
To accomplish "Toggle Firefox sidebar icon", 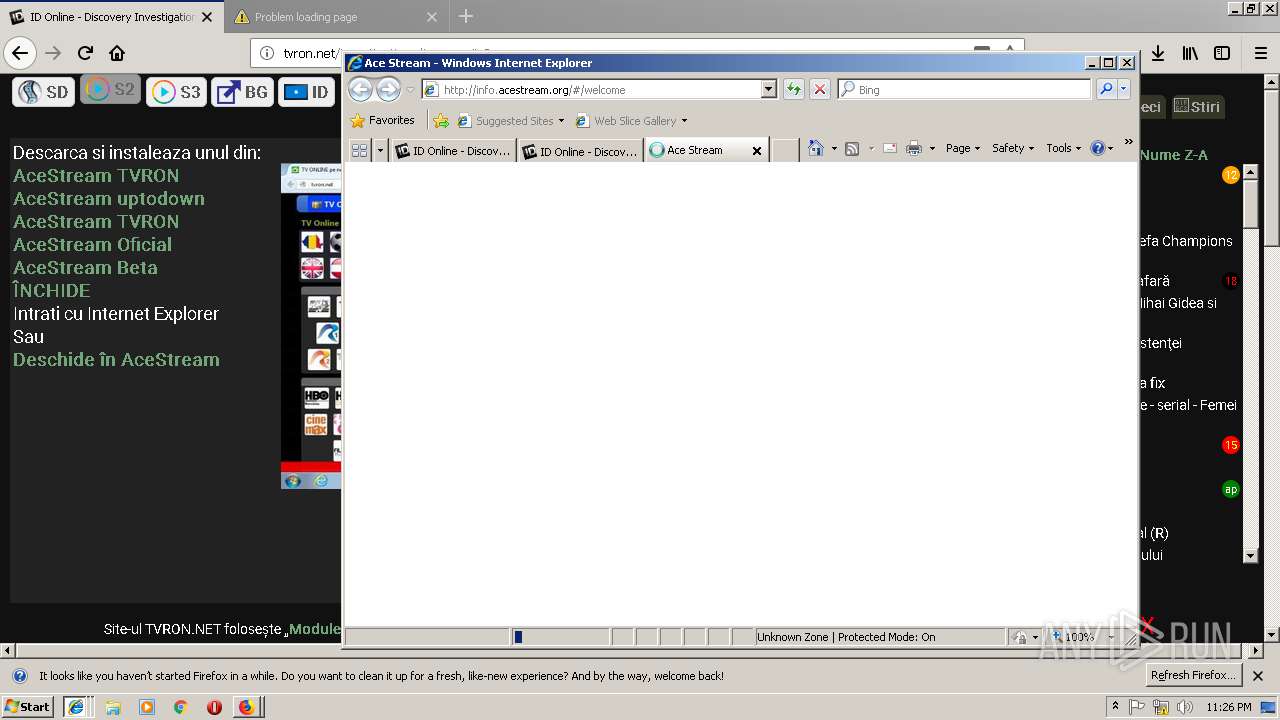I will [x=1222, y=53].
